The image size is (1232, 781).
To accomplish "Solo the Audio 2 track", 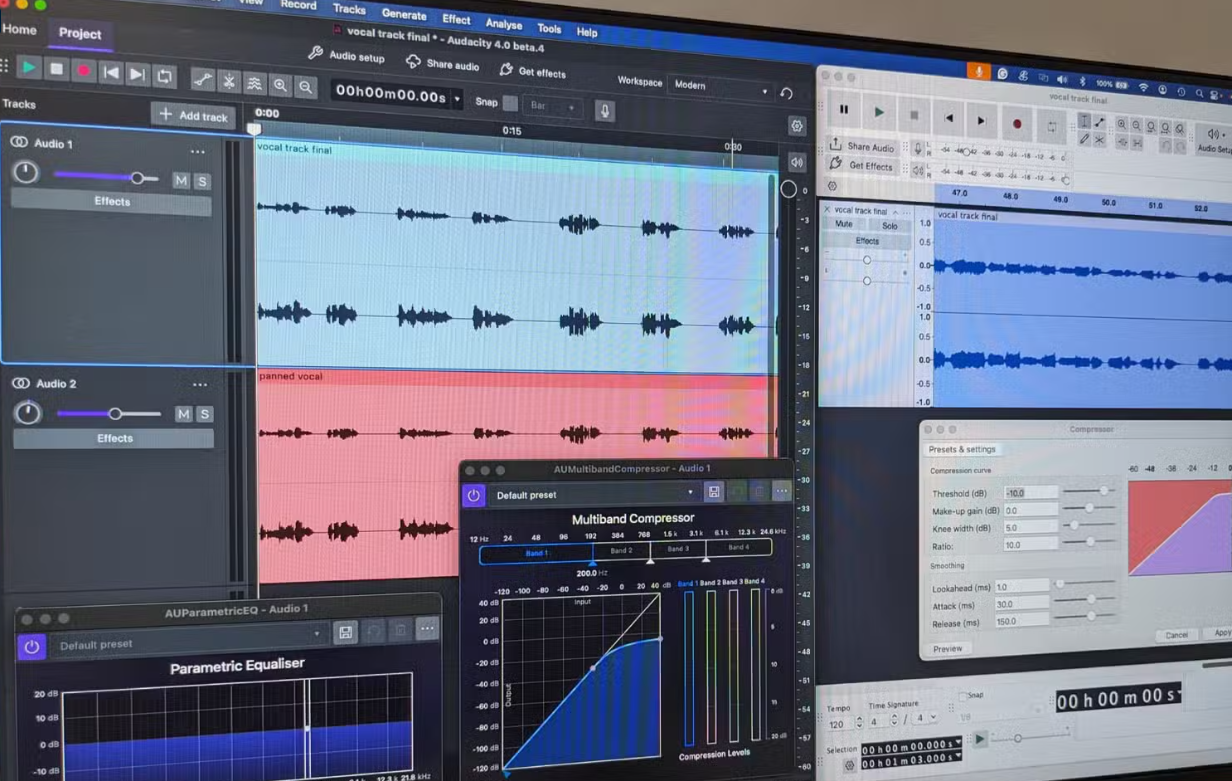I will click(x=204, y=414).
